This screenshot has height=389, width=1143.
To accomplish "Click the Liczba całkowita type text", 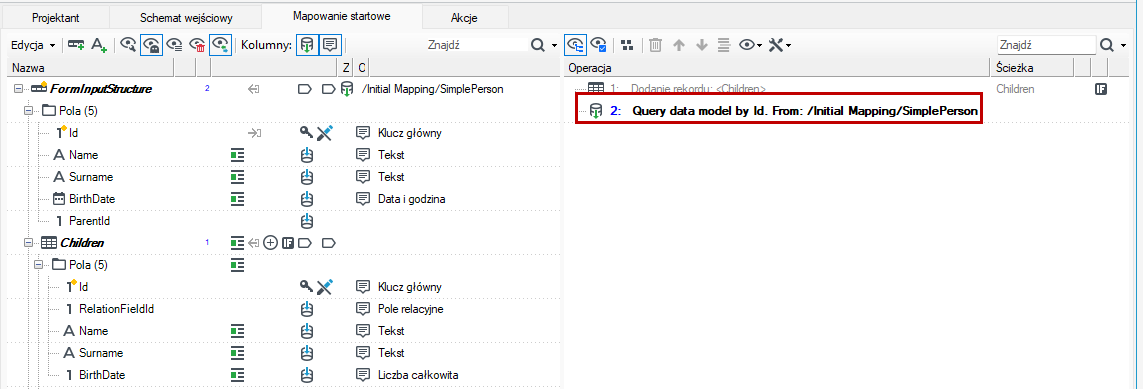I will [418, 374].
